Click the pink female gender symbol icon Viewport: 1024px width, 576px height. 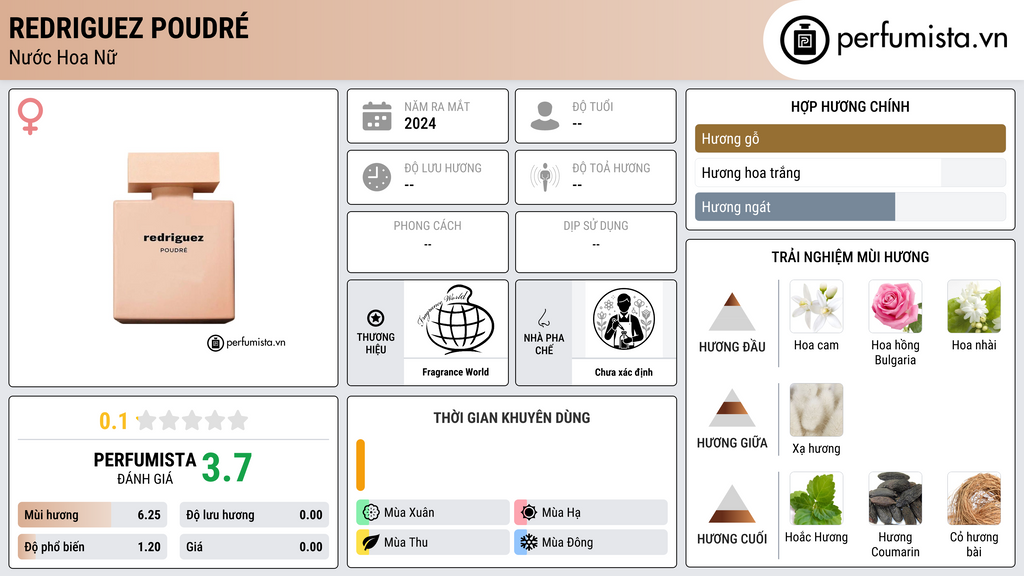pyautogui.click(x=30, y=116)
